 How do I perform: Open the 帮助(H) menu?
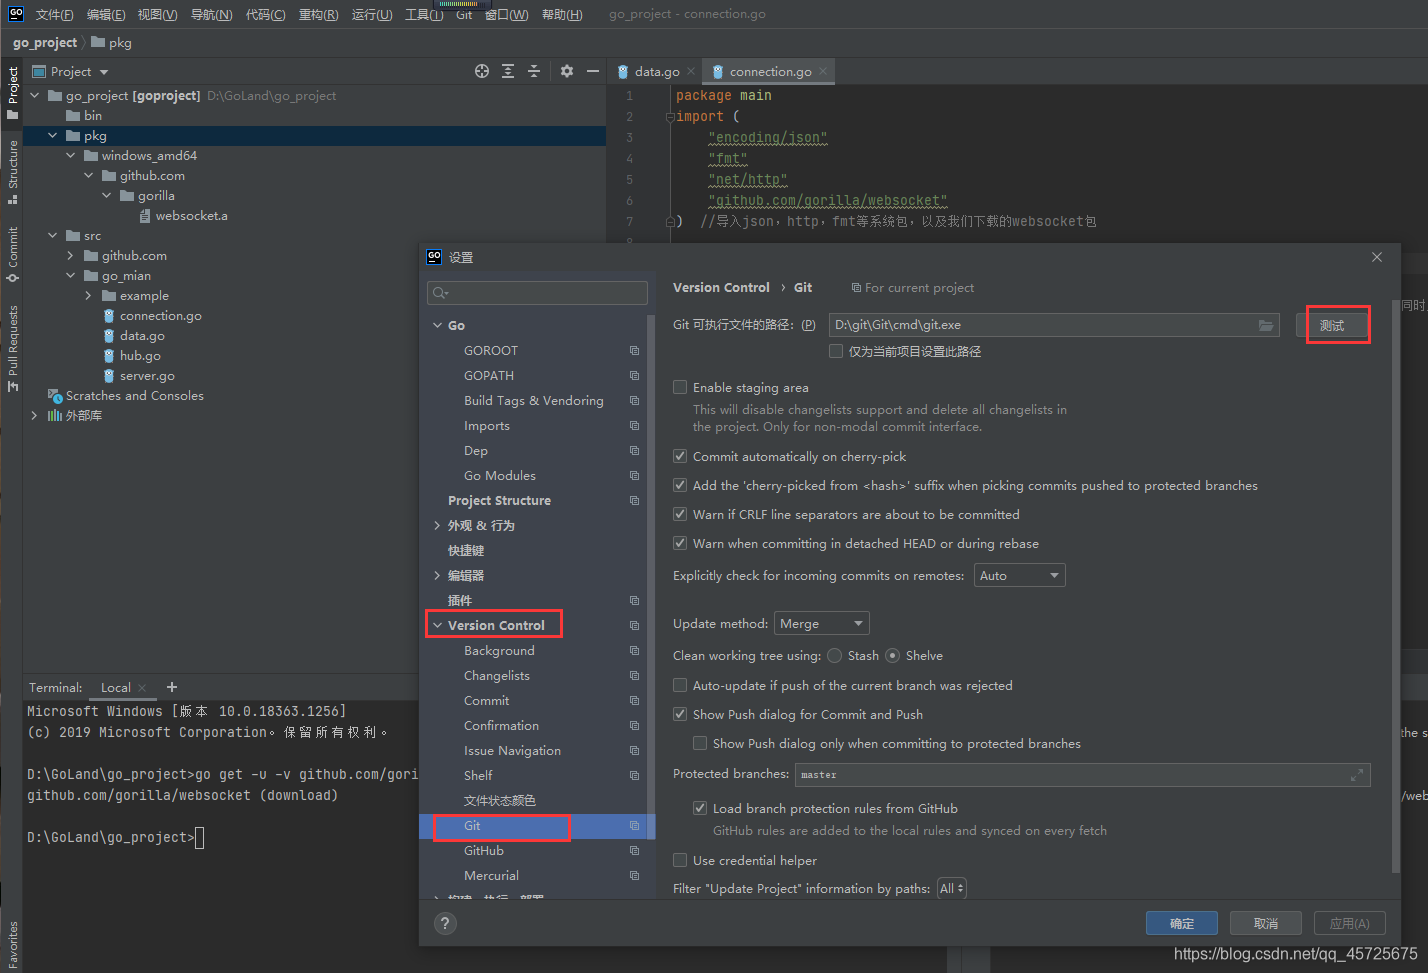pos(562,14)
